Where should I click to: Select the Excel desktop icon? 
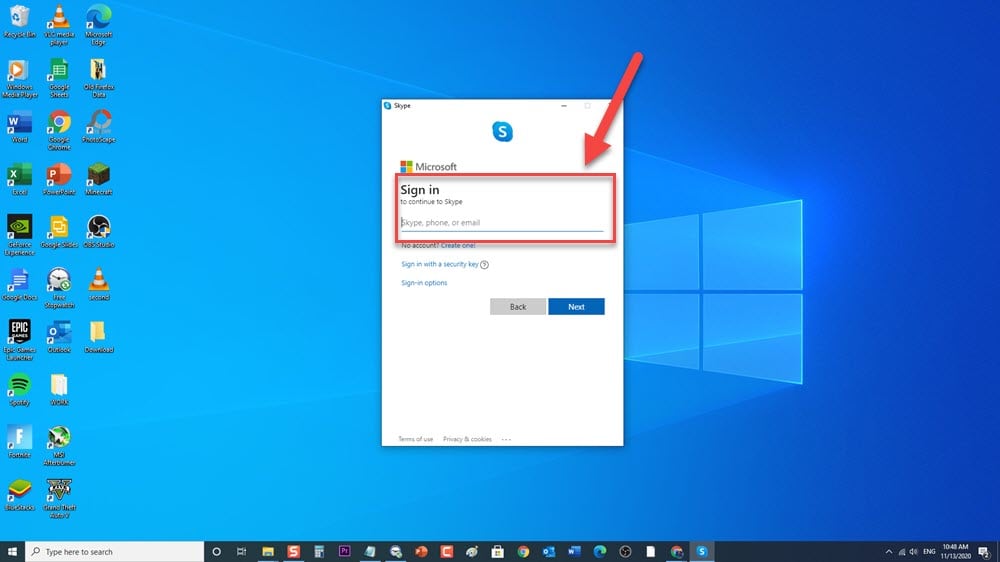coord(20,179)
